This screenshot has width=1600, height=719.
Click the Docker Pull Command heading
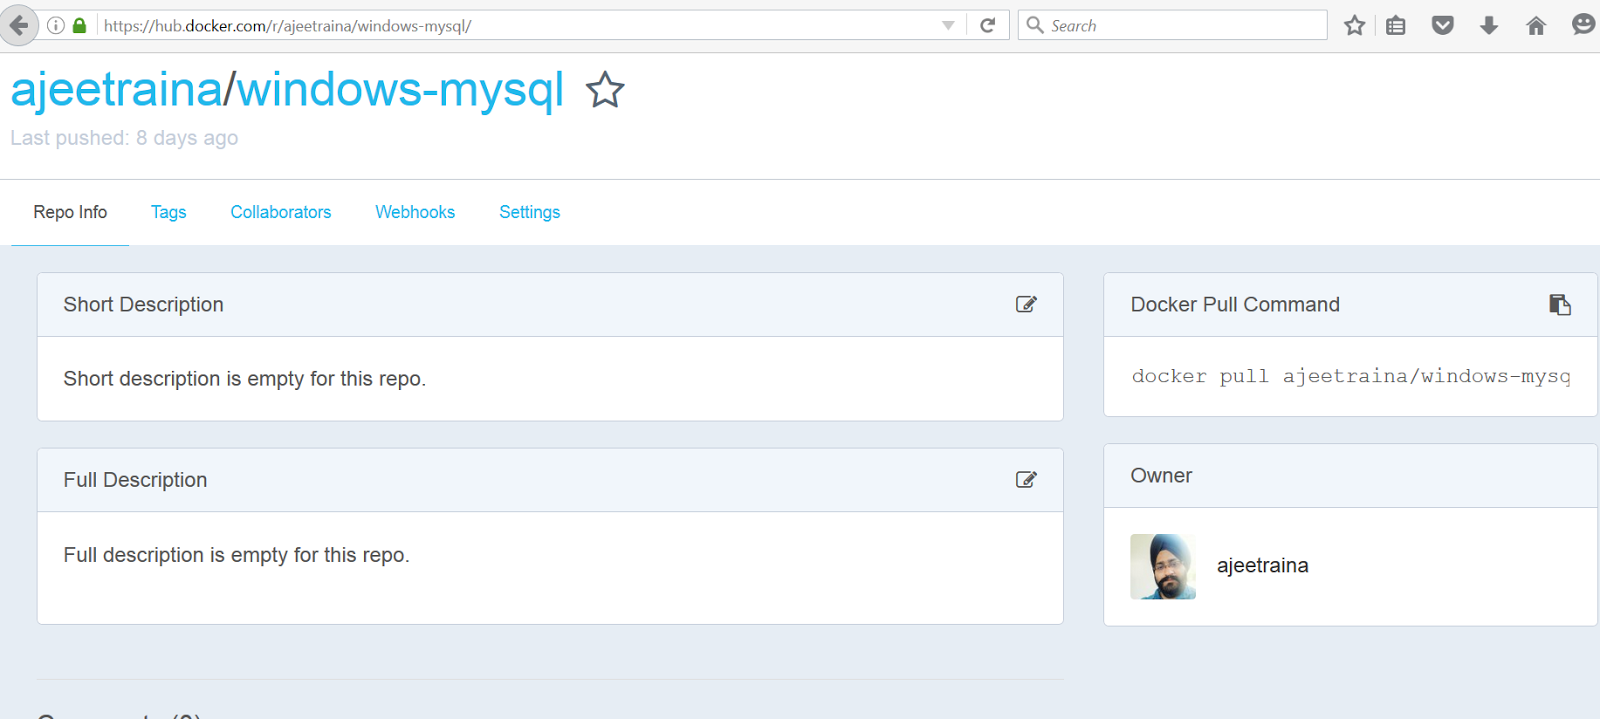click(x=1235, y=305)
